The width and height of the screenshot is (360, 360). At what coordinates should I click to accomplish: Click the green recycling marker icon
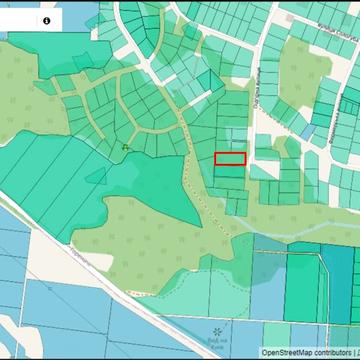125,147
